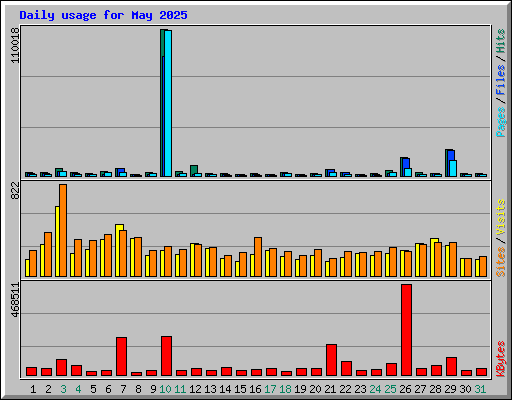Select day label 2 on the x-axis
Screen dimensions: 512x400
pyautogui.click(x=48, y=389)
